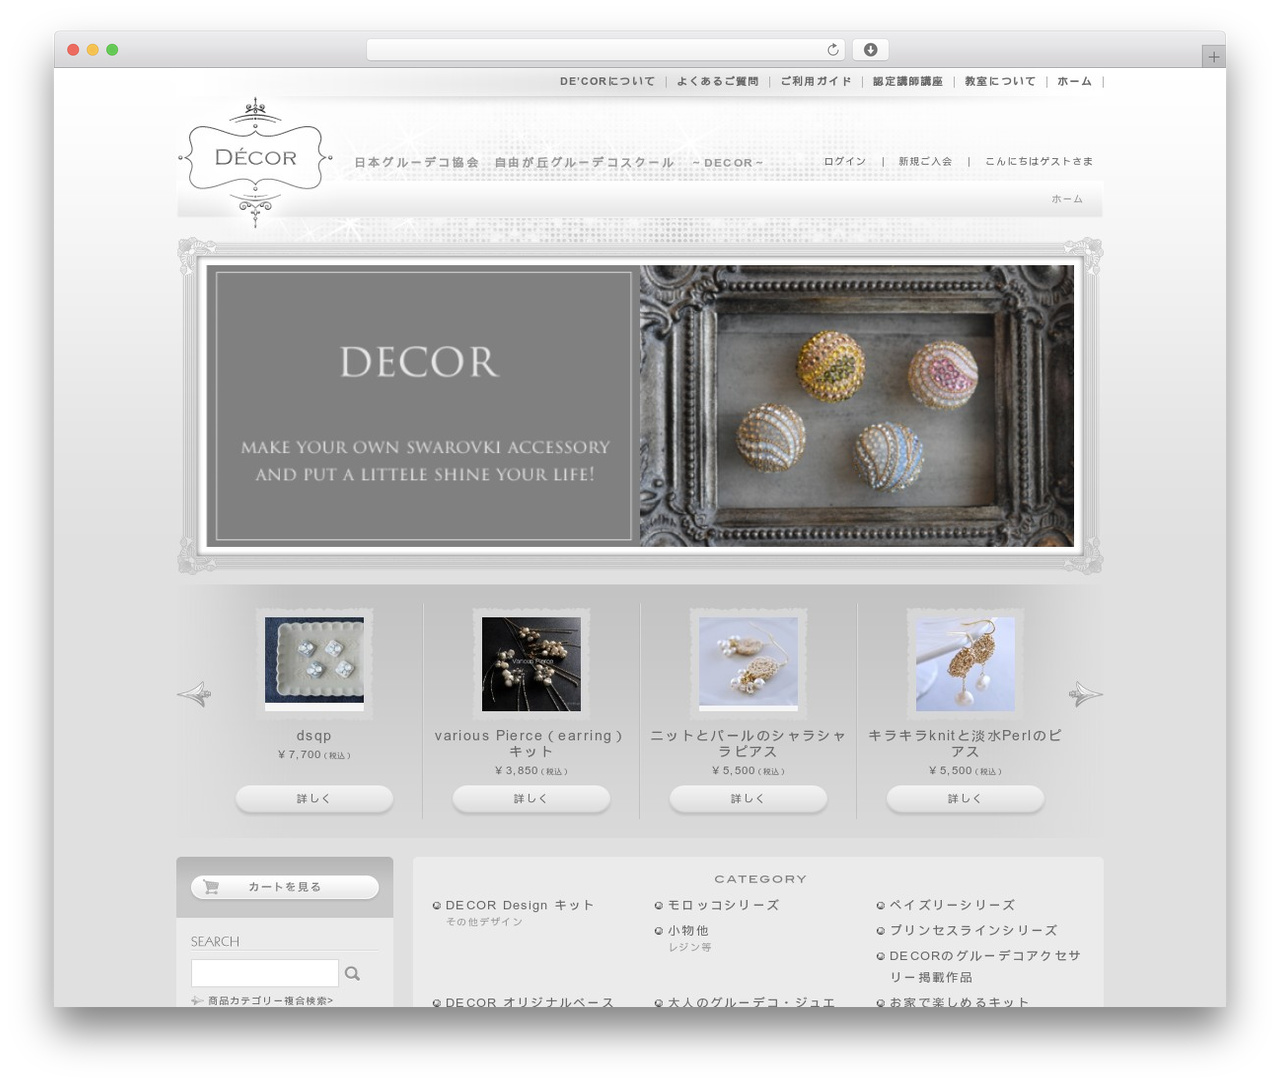Click the shopping cart icon
Image resolution: width=1280 pixels, height=1084 pixels.
click(211, 886)
